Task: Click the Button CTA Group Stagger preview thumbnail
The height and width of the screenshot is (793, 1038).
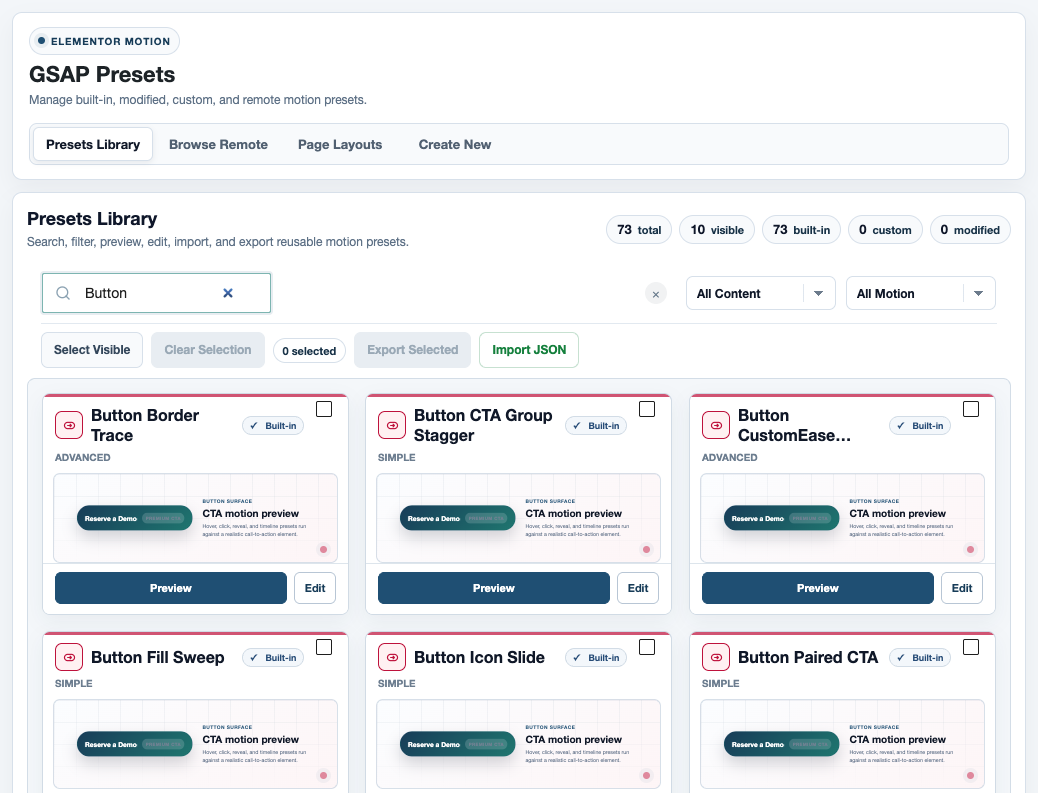Action: point(518,518)
